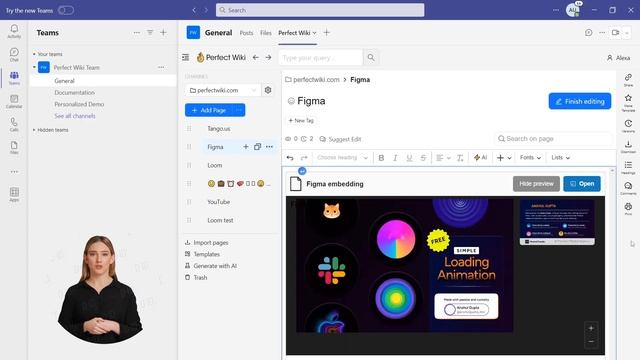Click the Finish editing button
The image size is (640, 360).
pyautogui.click(x=580, y=101)
